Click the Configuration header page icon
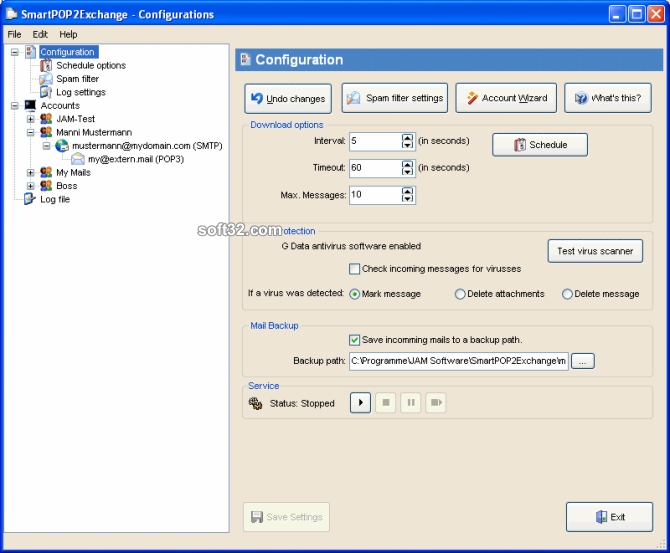 point(245,59)
